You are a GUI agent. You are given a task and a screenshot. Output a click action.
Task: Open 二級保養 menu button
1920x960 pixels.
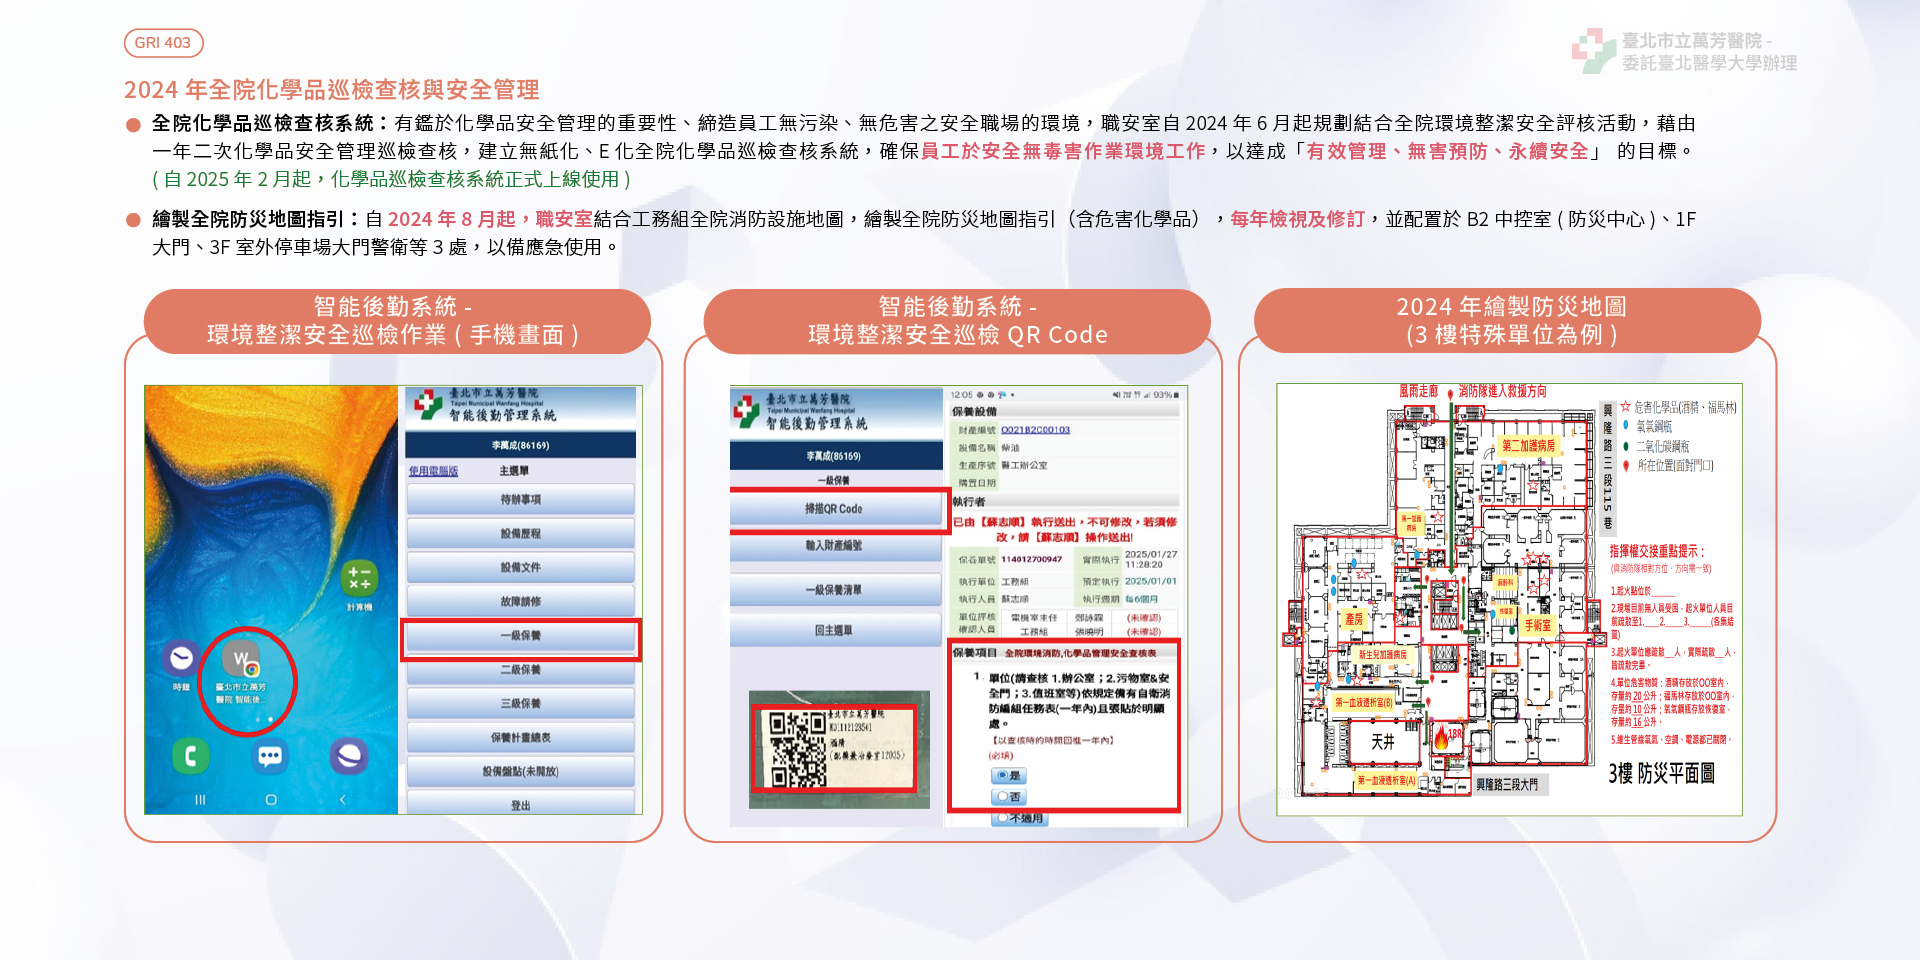pyautogui.click(x=521, y=670)
